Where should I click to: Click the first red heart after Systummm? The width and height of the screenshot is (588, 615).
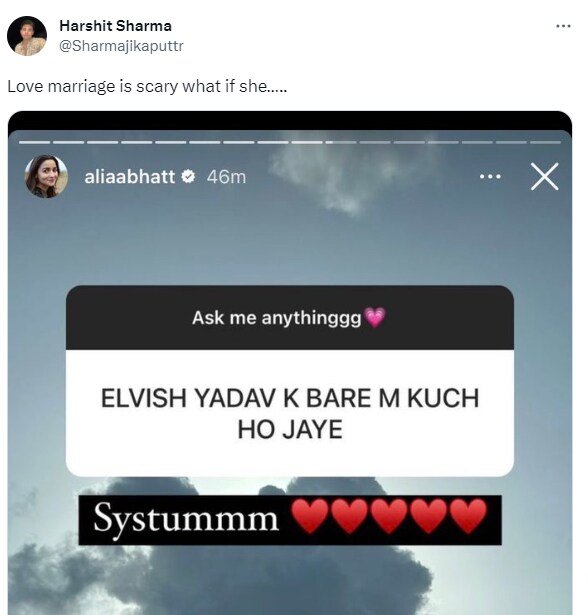311,516
